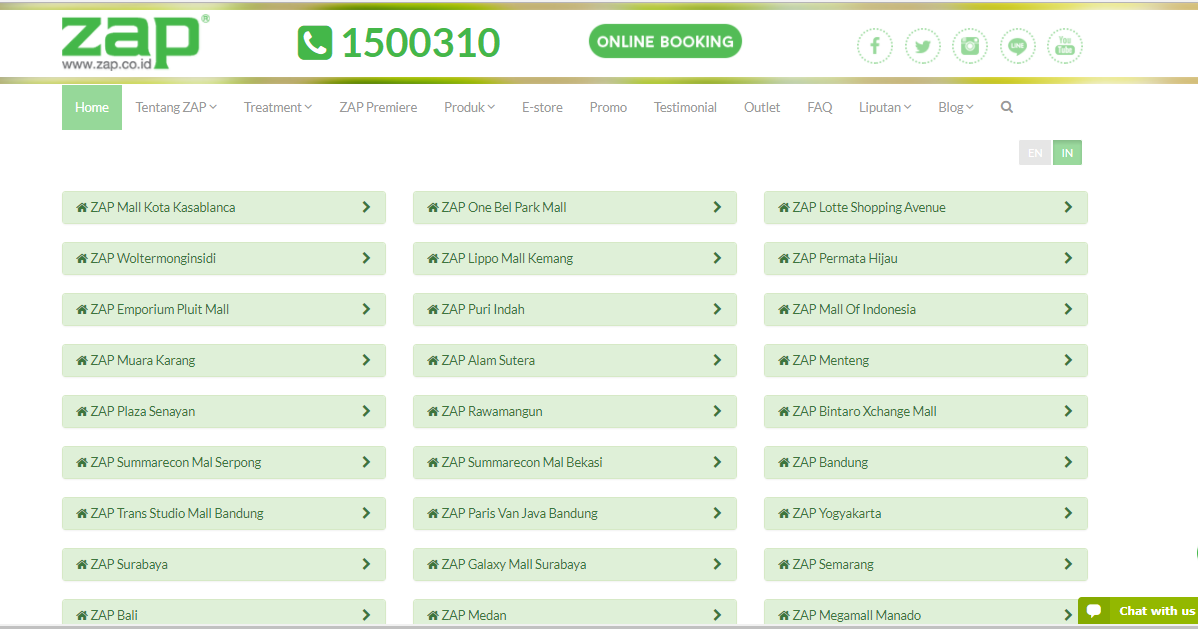Click home icon beside ZAP Rawamangun
Image resolution: width=1198 pixels, height=629 pixels.
(432, 411)
